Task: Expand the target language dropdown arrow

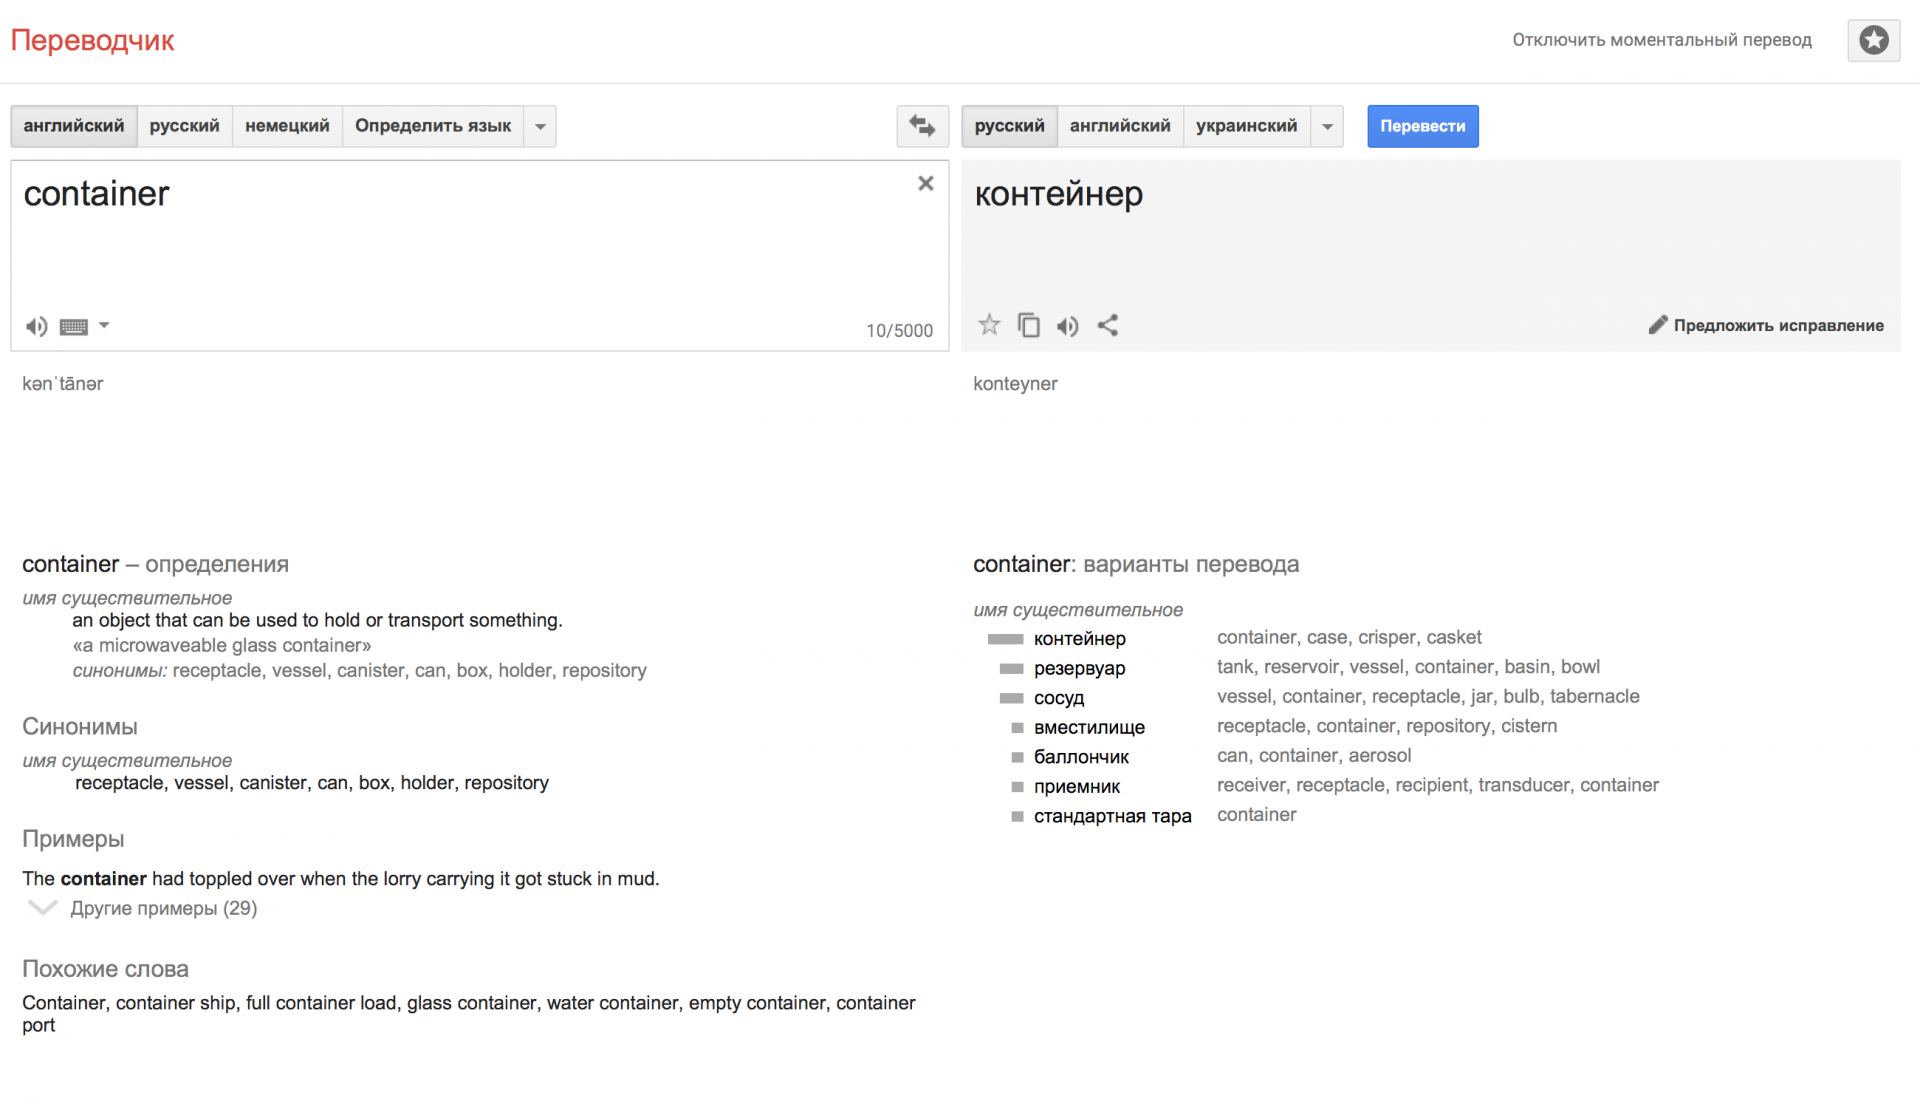Action: pyautogui.click(x=1327, y=126)
